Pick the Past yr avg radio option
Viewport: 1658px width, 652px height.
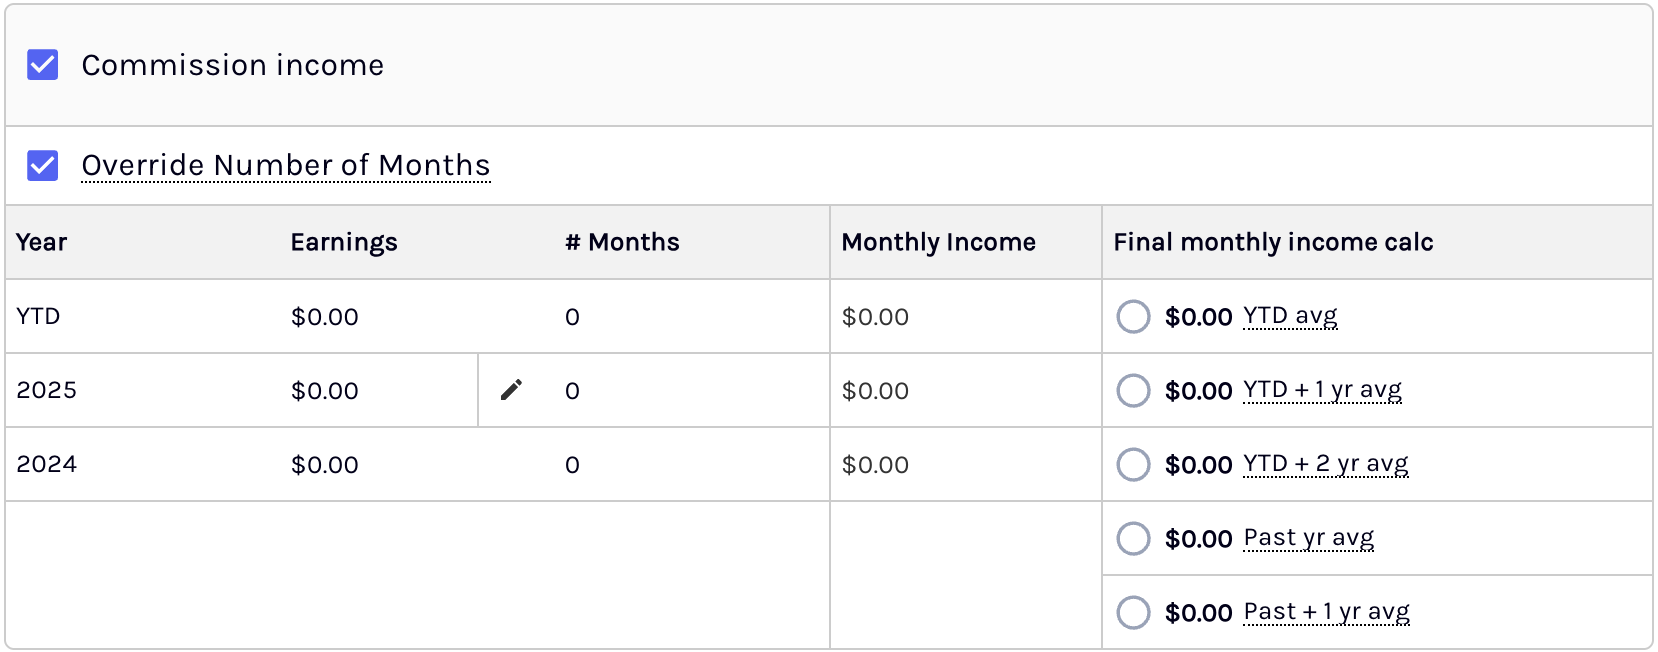tap(1133, 538)
